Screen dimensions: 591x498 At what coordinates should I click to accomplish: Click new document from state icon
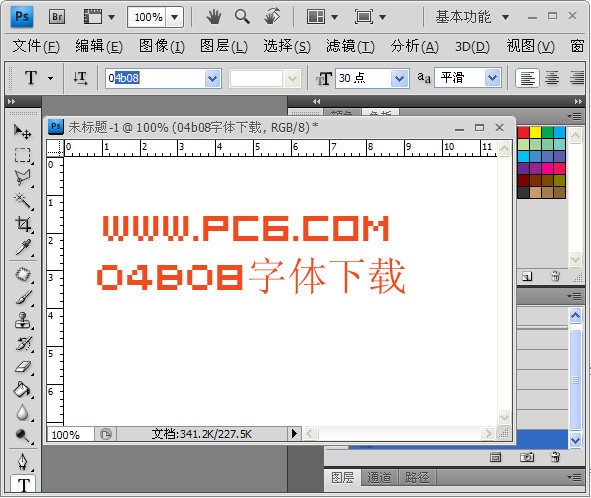point(496,457)
